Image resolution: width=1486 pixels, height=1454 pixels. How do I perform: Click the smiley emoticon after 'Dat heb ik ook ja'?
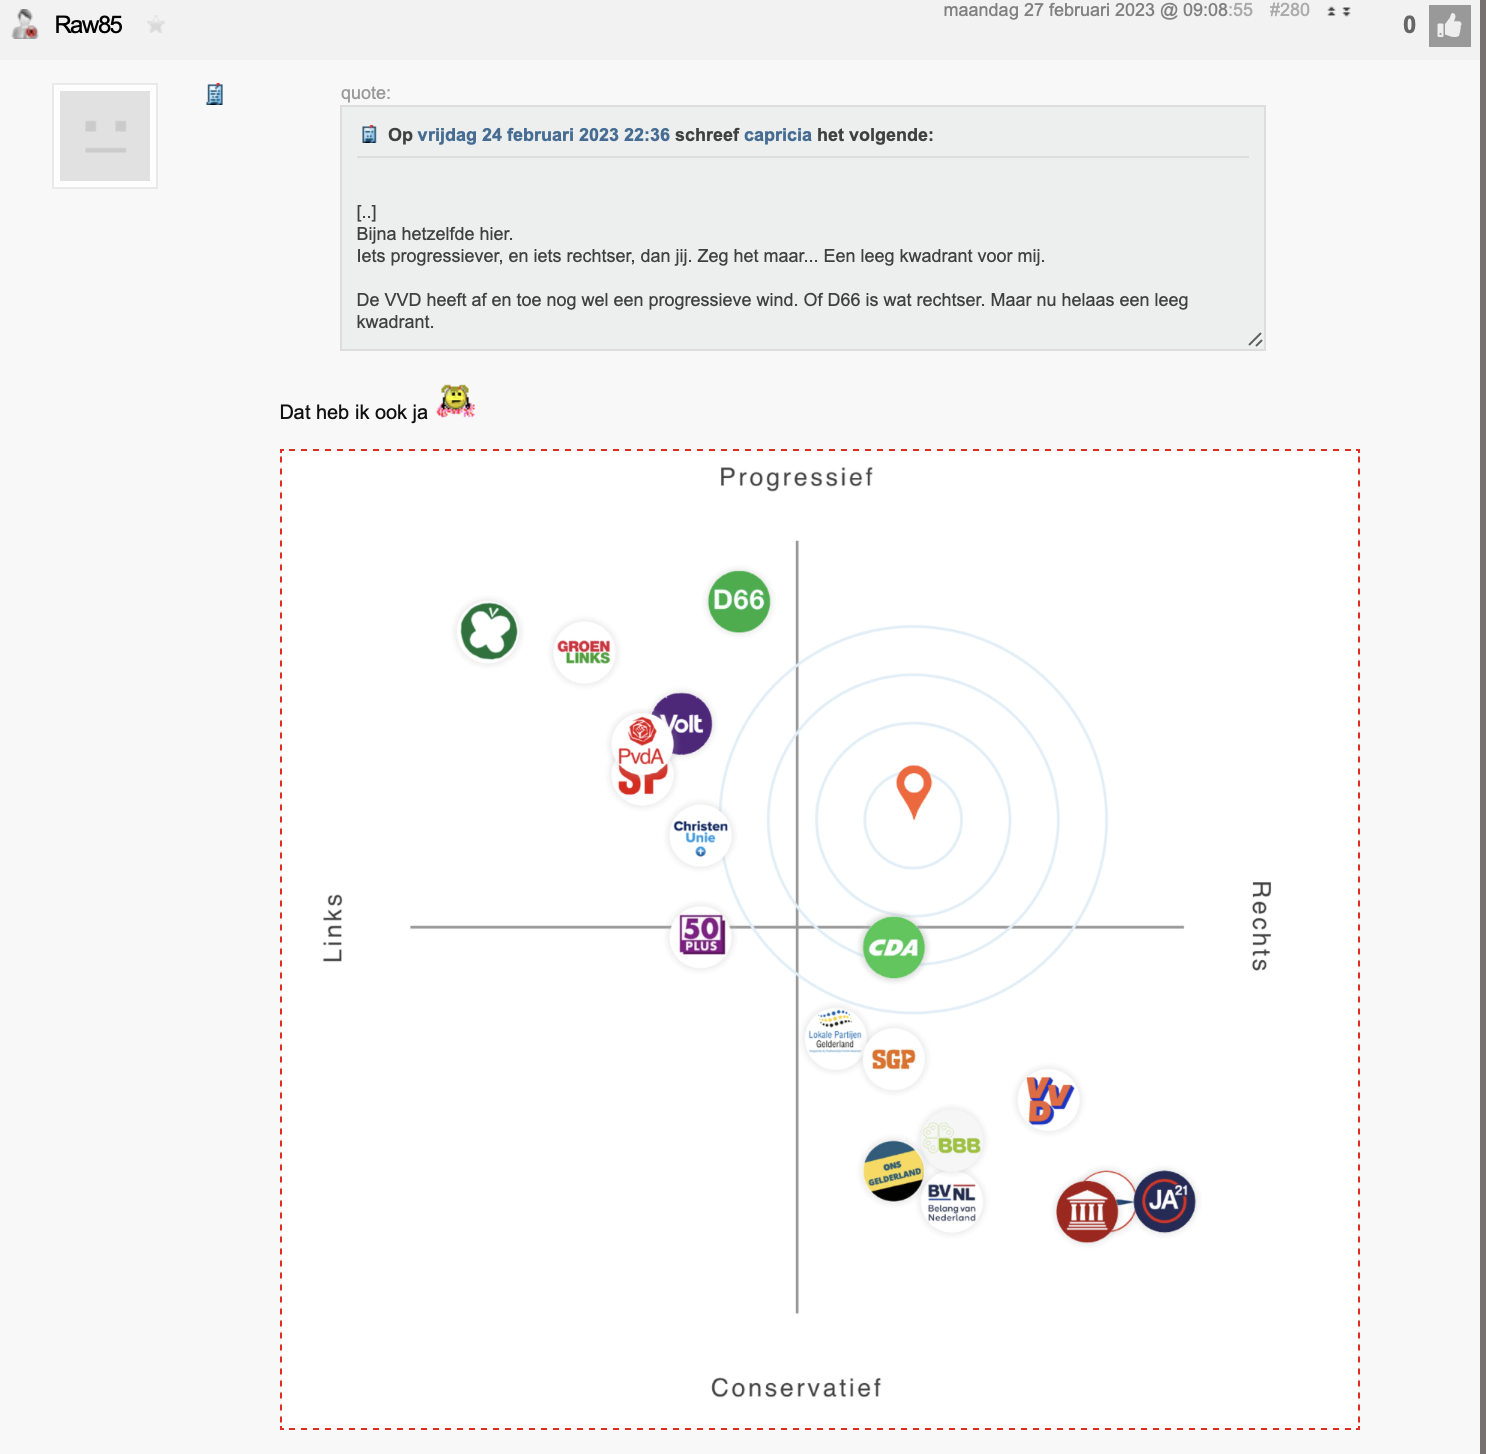tap(456, 402)
